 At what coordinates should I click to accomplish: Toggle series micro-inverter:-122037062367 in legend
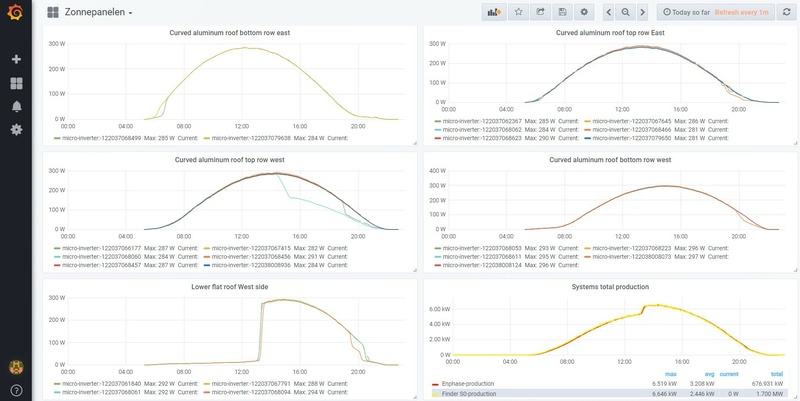(482, 121)
